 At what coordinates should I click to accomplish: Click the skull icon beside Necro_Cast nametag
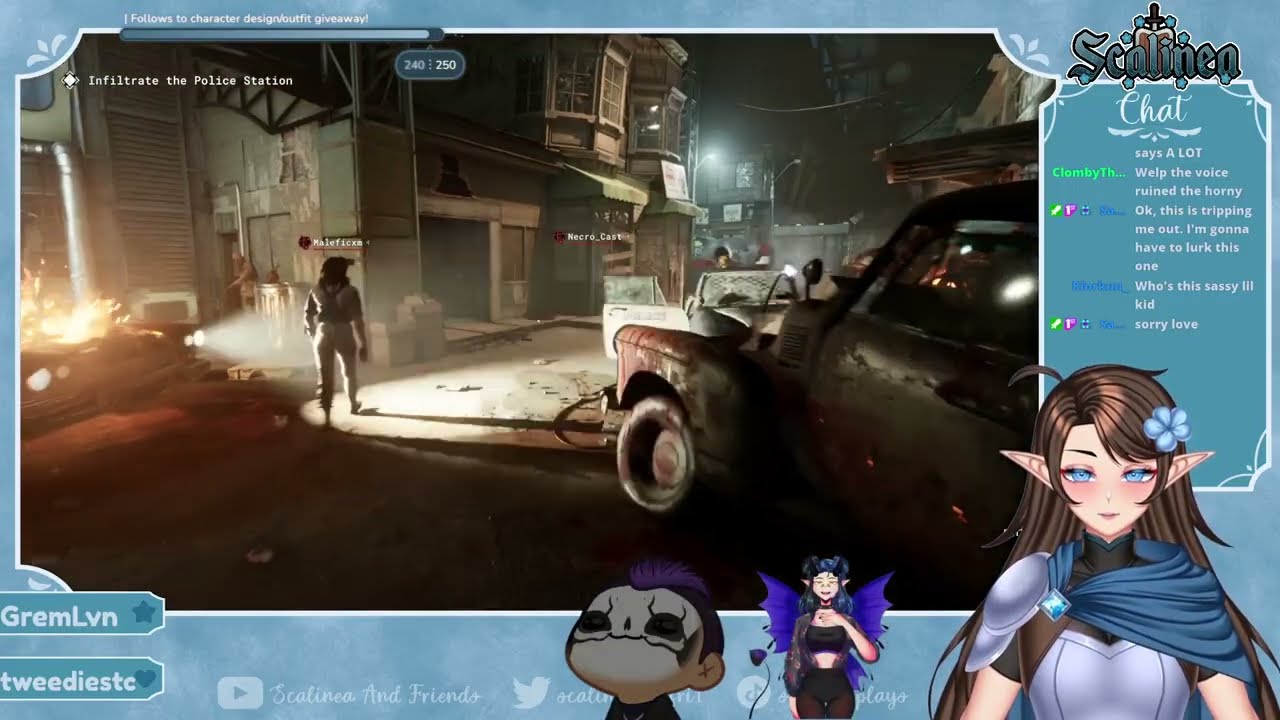559,237
